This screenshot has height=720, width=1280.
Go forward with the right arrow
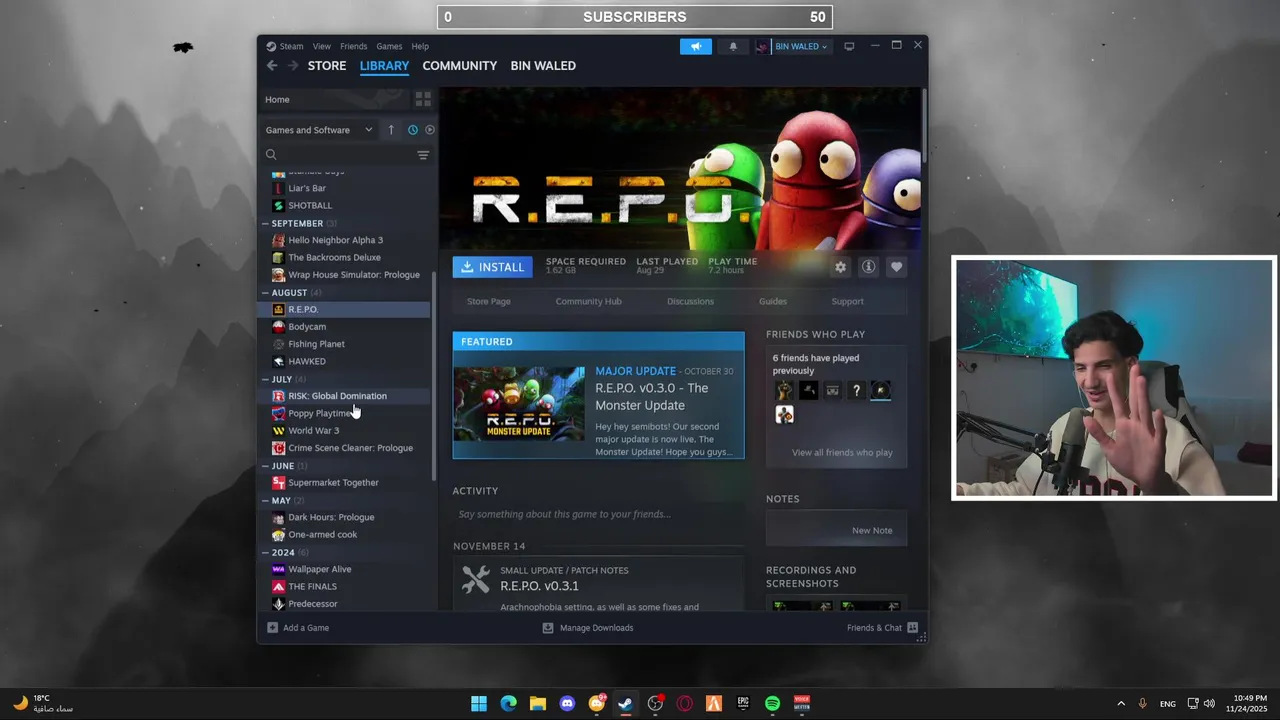click(293, 66)
